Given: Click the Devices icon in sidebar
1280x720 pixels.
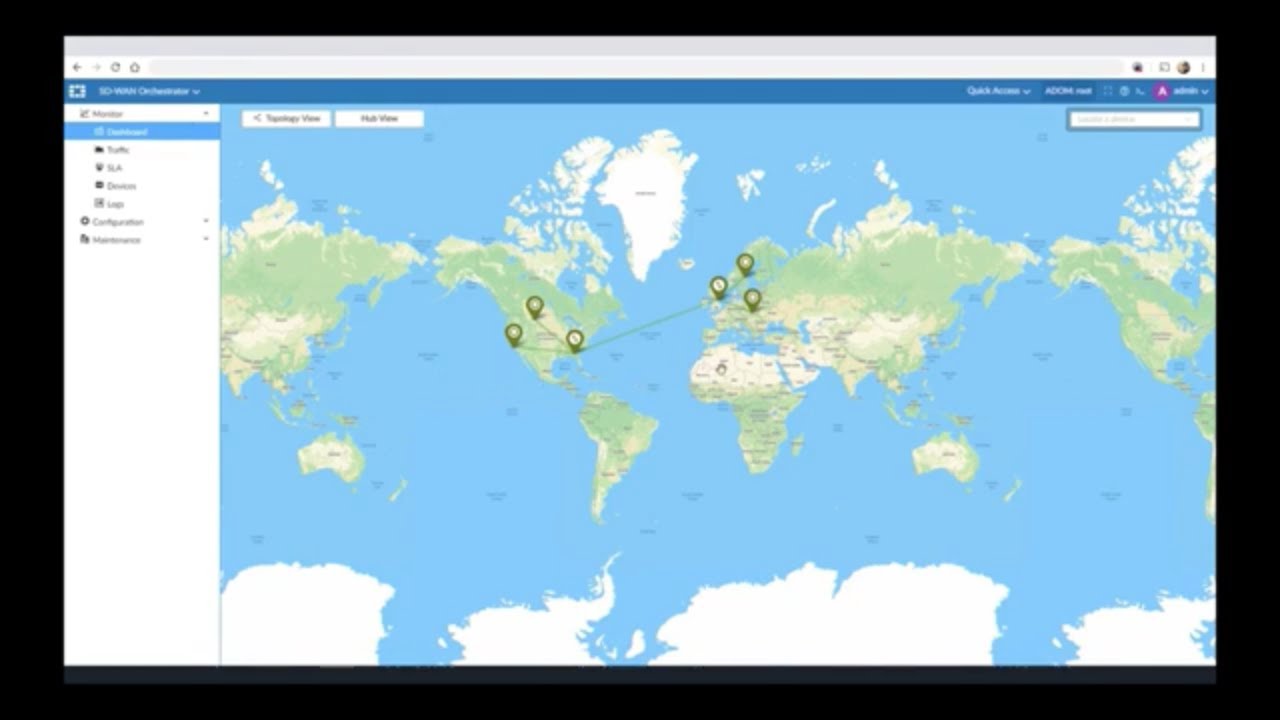Looking at the screenshot, I should (99, 186).
